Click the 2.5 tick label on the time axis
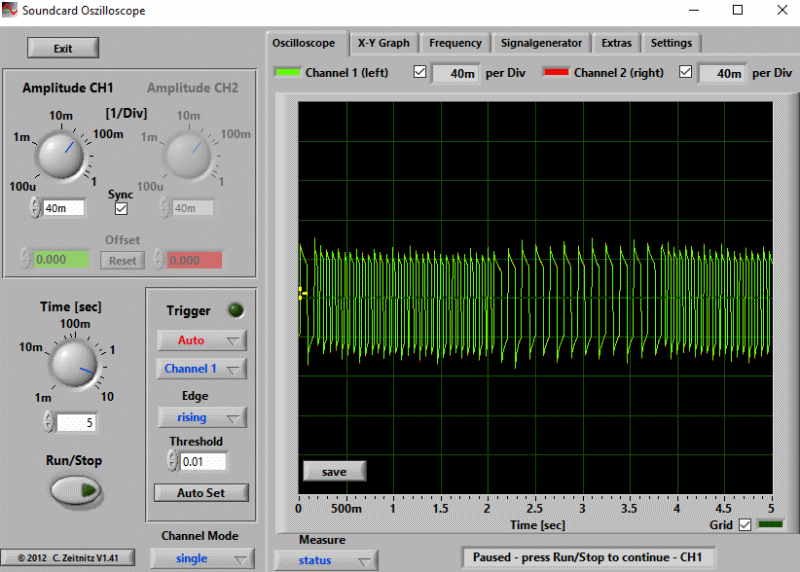The image size is (800, 572). click(x=535, y=508)
